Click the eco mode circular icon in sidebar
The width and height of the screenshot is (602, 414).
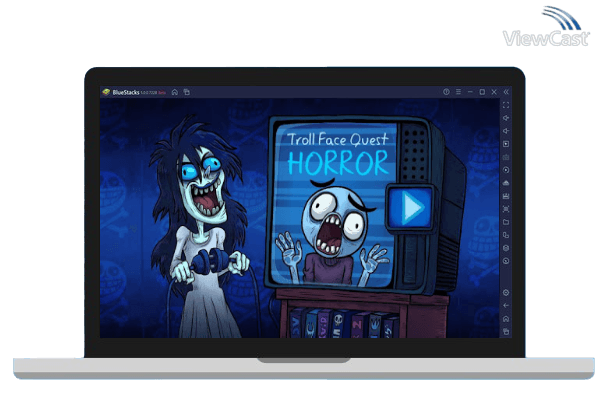(506, 261)
